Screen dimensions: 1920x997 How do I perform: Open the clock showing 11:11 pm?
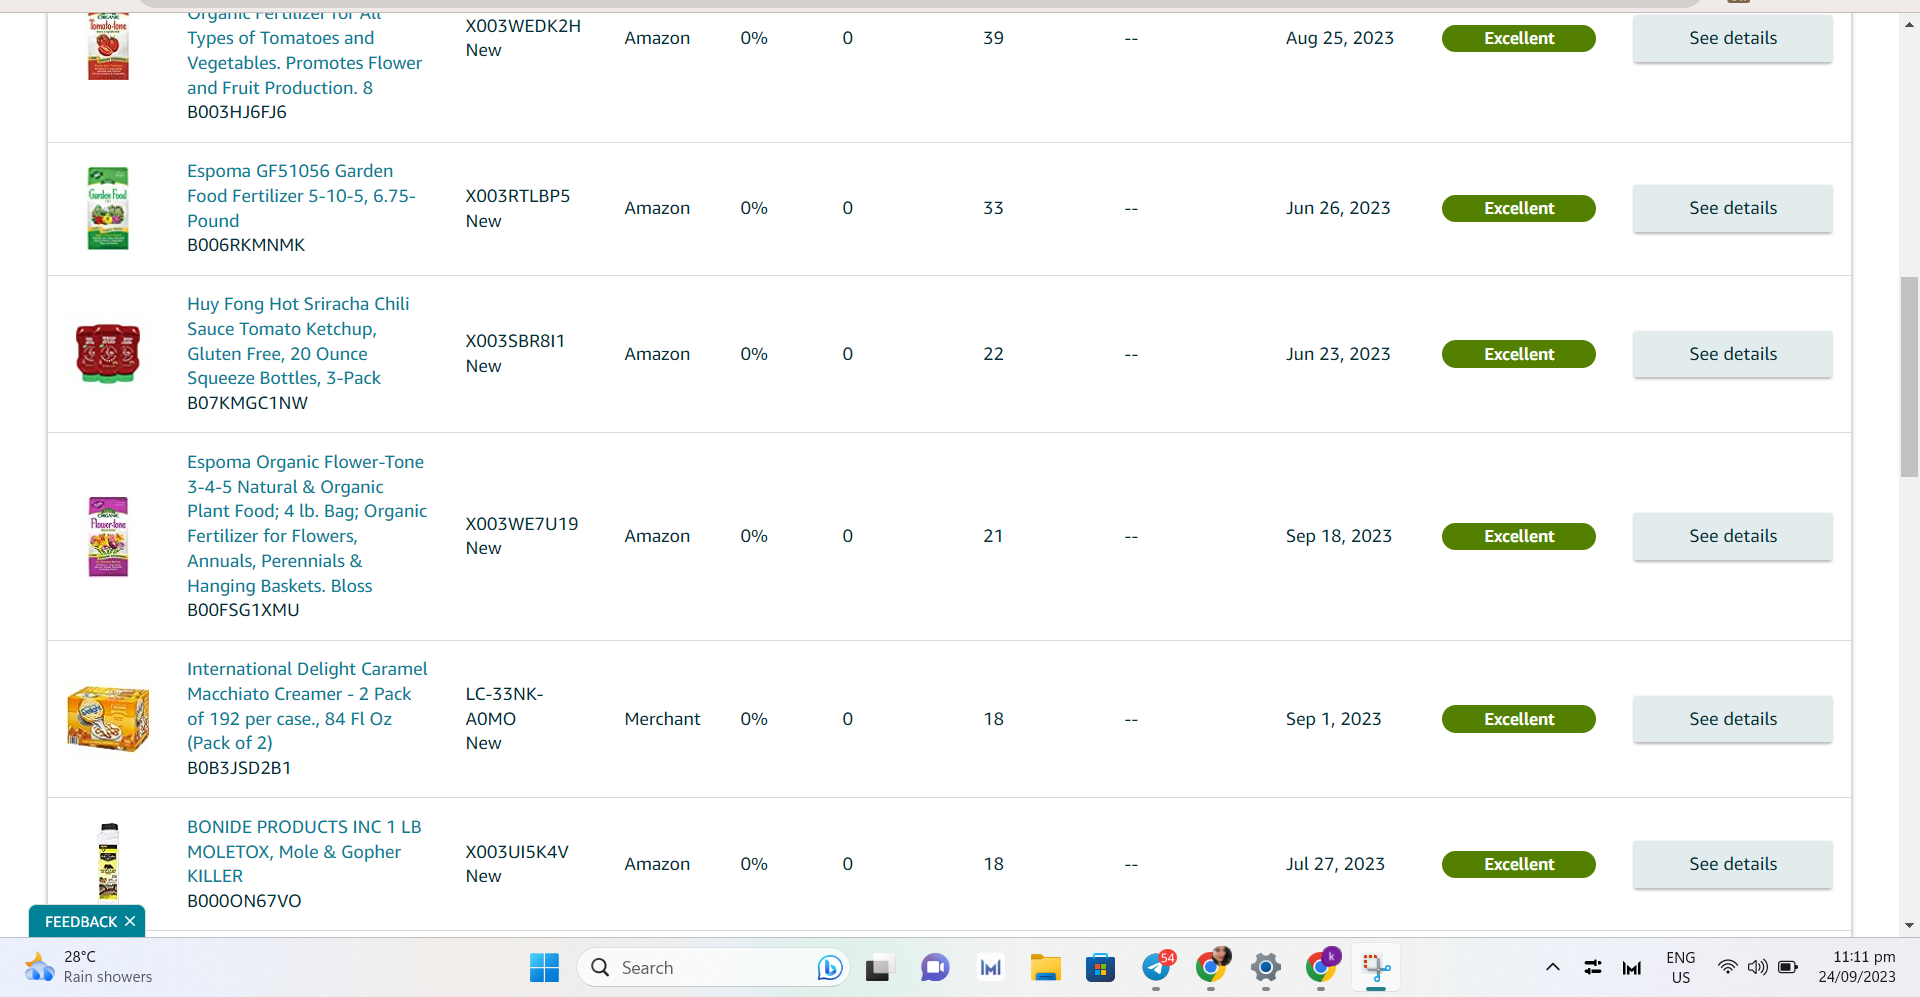point(1857,967)
